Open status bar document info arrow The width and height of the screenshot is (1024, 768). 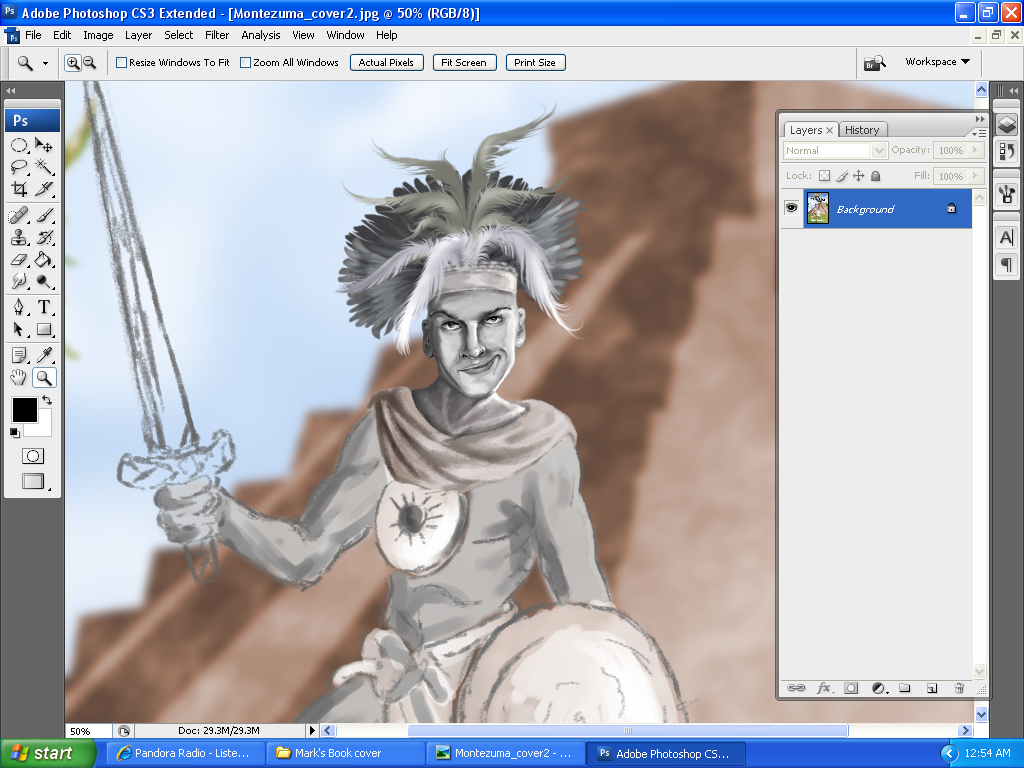(312, 730)
